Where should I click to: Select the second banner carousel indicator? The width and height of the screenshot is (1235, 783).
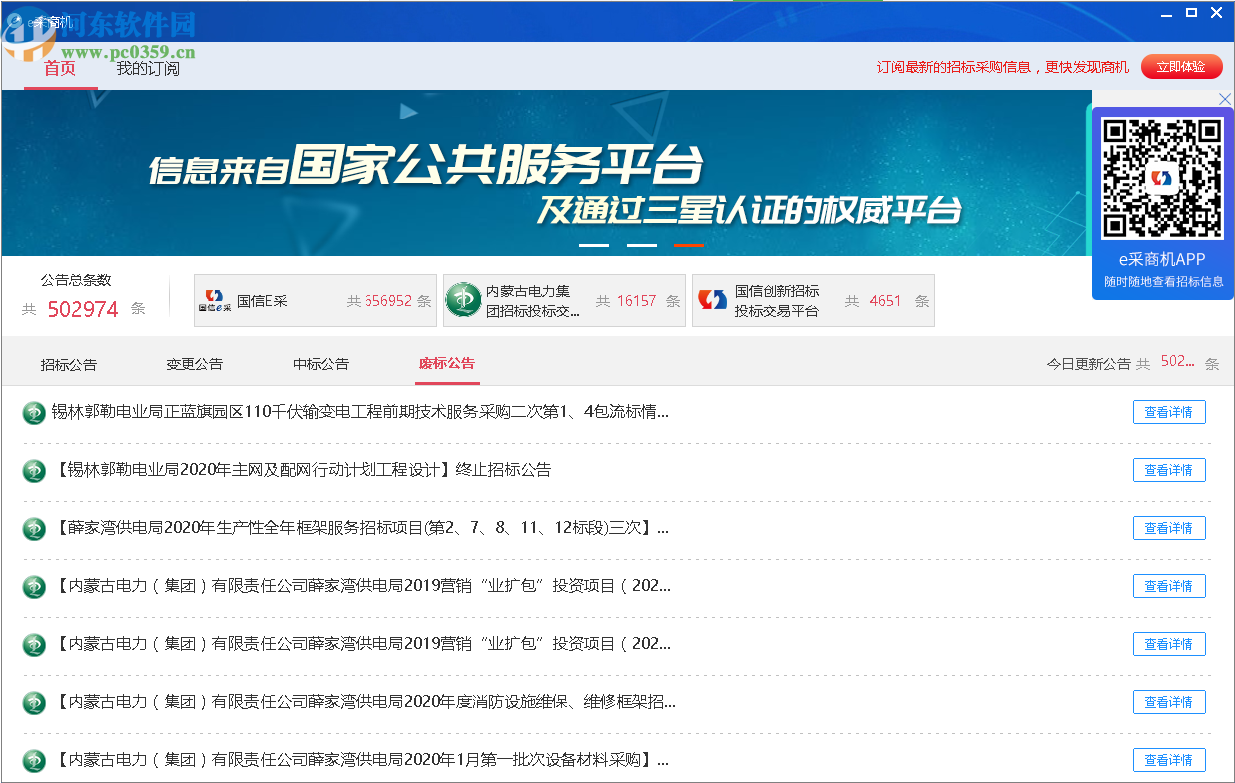[x=642, y=245]
